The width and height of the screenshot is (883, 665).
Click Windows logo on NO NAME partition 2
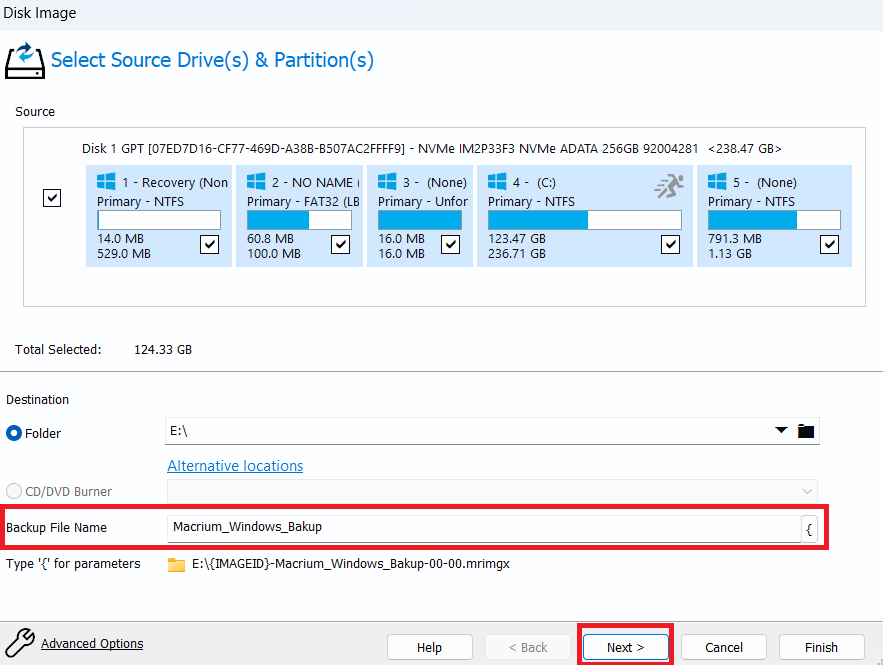click(x=256, y=181)
